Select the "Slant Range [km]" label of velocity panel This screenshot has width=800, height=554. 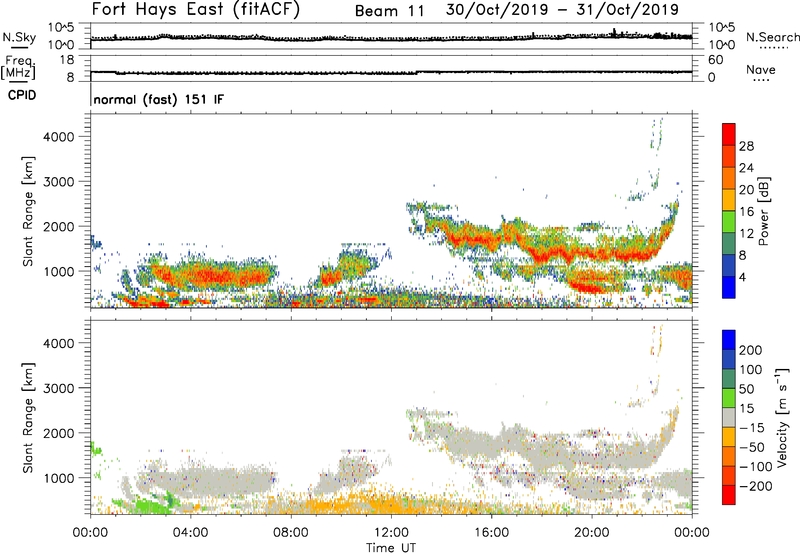pyautogui.click(x=28, y=418)
